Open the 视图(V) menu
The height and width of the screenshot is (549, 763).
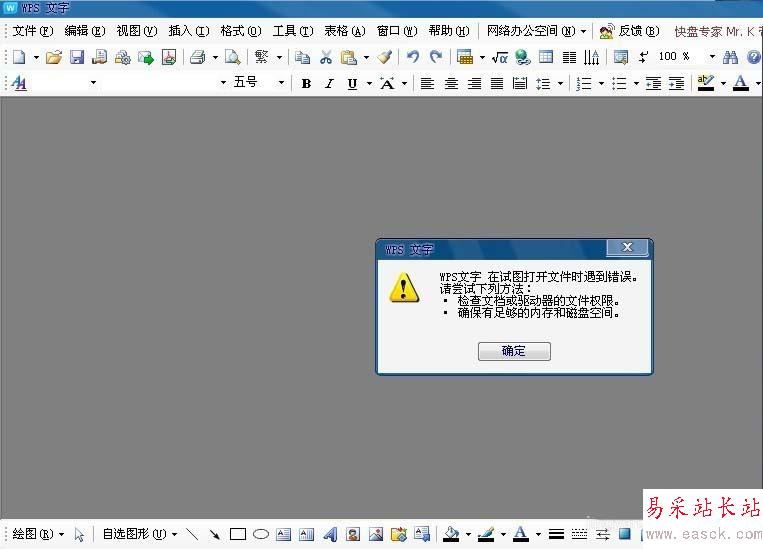(x=137, y=31)
